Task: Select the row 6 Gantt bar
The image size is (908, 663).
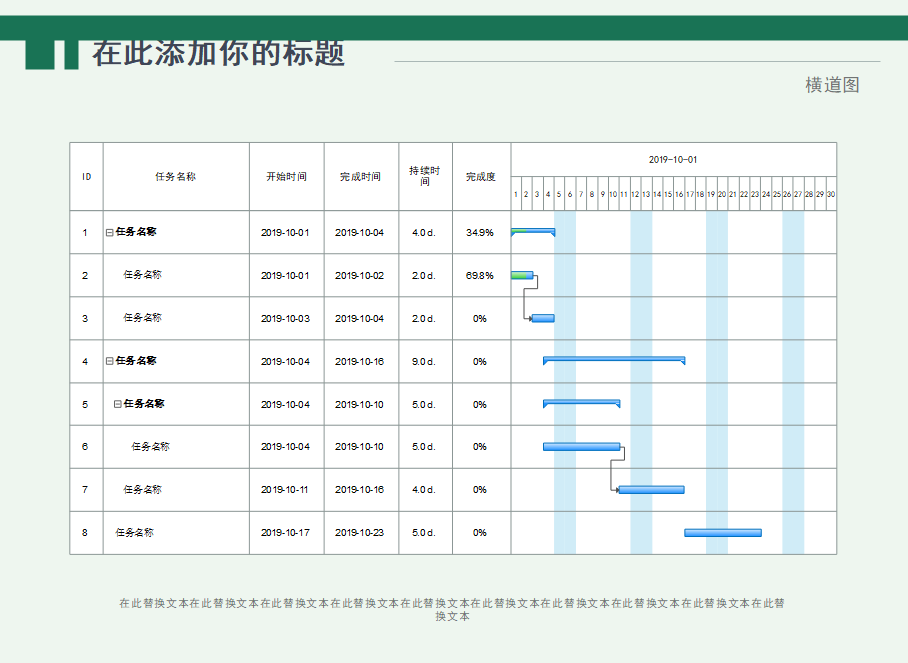Action: point(581,446)
